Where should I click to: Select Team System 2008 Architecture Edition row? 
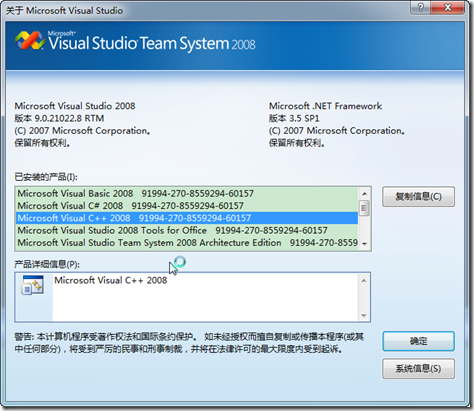coord(187,243)
